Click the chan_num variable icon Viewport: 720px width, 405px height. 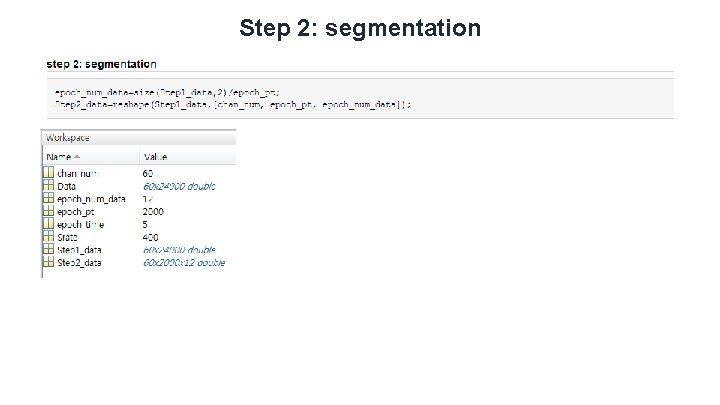[49, 173]
